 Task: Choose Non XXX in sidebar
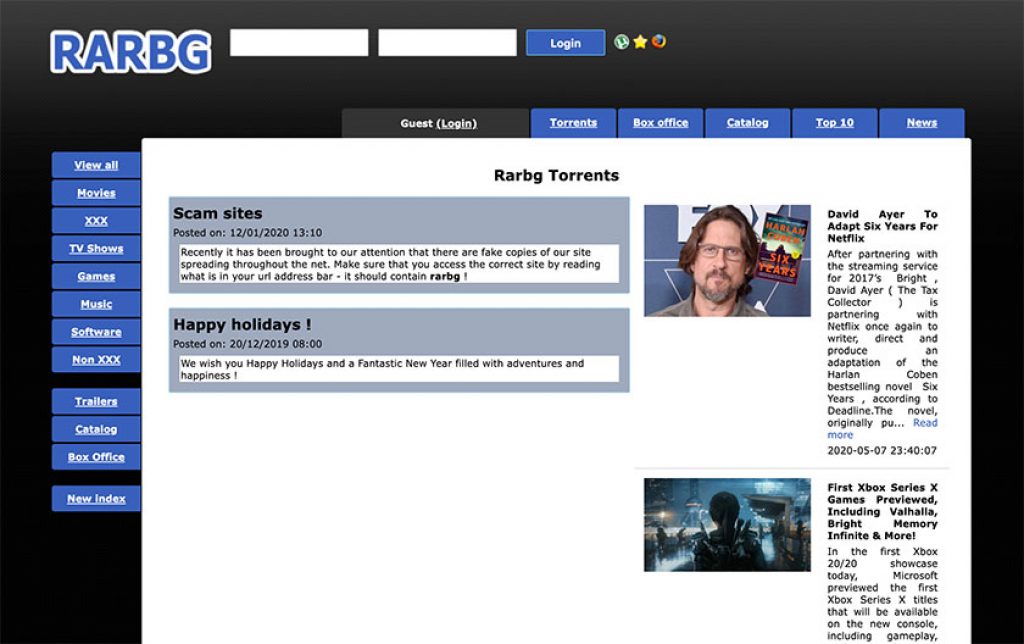[x=96, y=359]
